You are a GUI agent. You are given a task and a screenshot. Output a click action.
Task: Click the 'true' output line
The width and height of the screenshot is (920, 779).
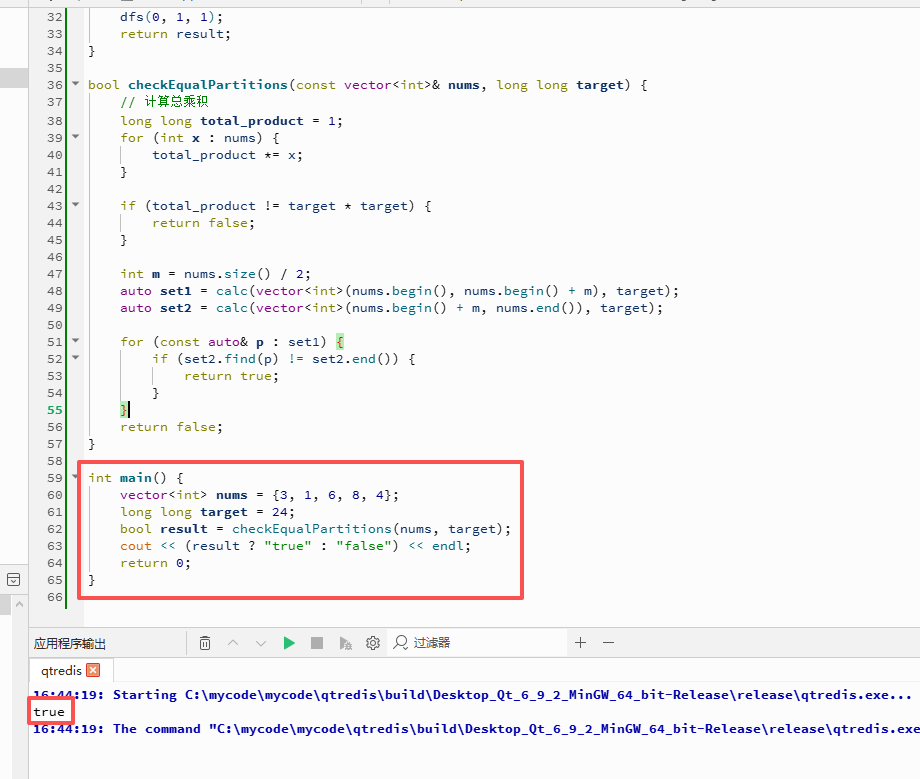point(49,712)
